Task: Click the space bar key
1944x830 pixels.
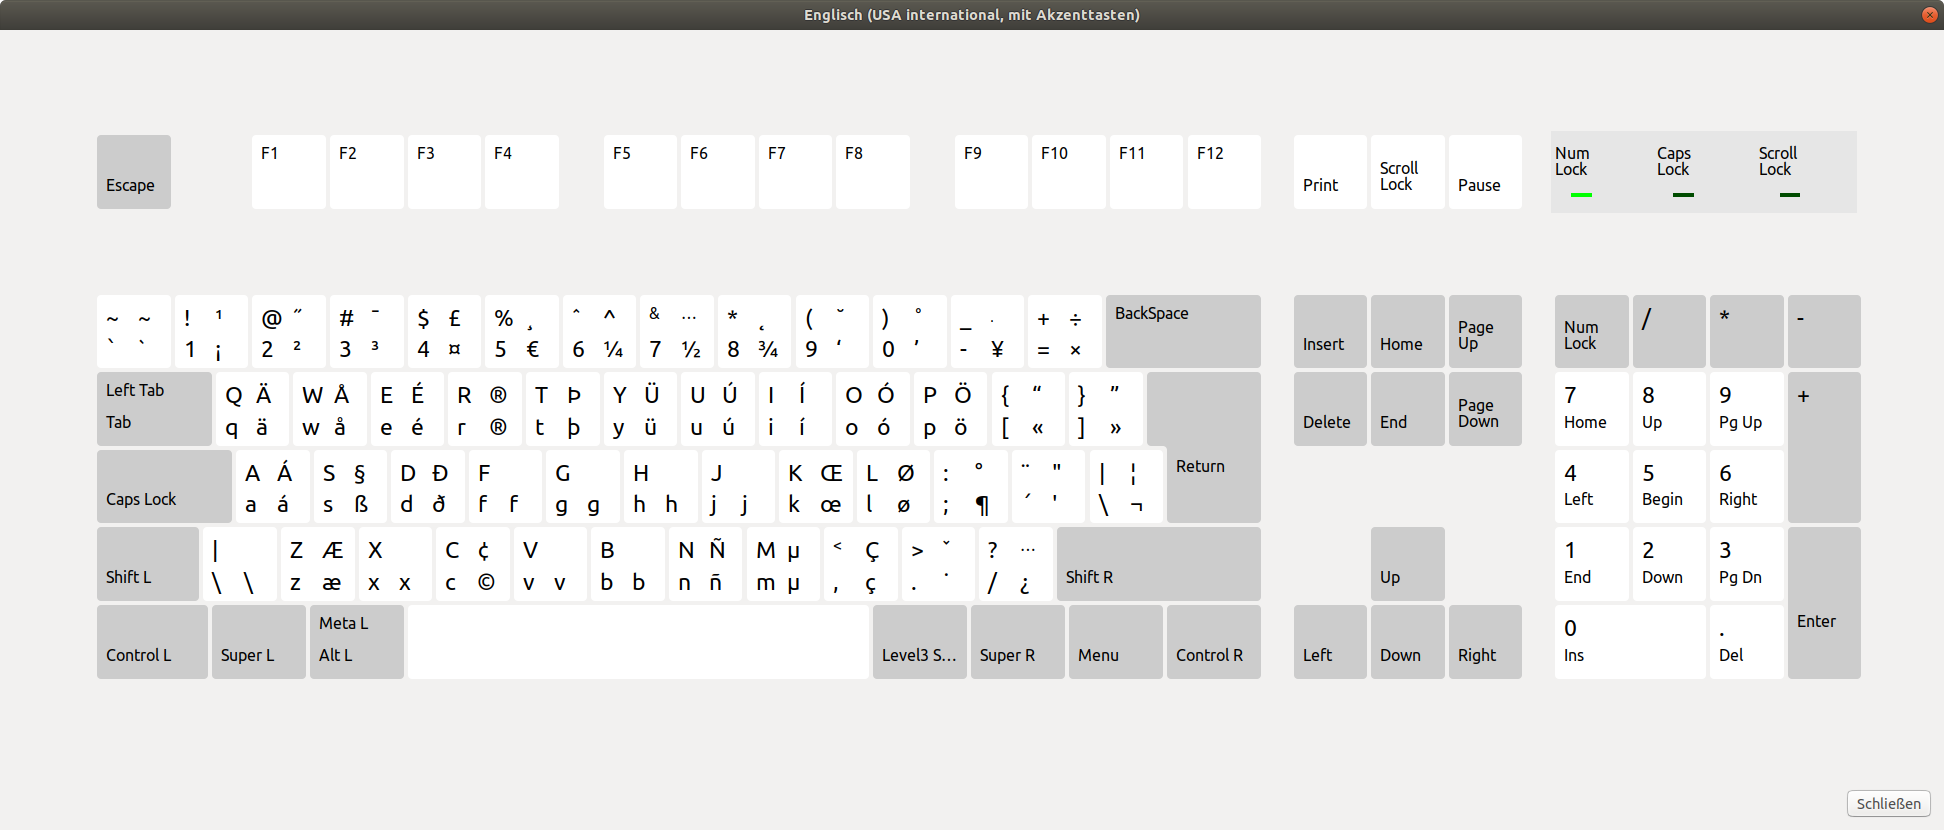Action: pyautogui.click(x=638, y=642)
